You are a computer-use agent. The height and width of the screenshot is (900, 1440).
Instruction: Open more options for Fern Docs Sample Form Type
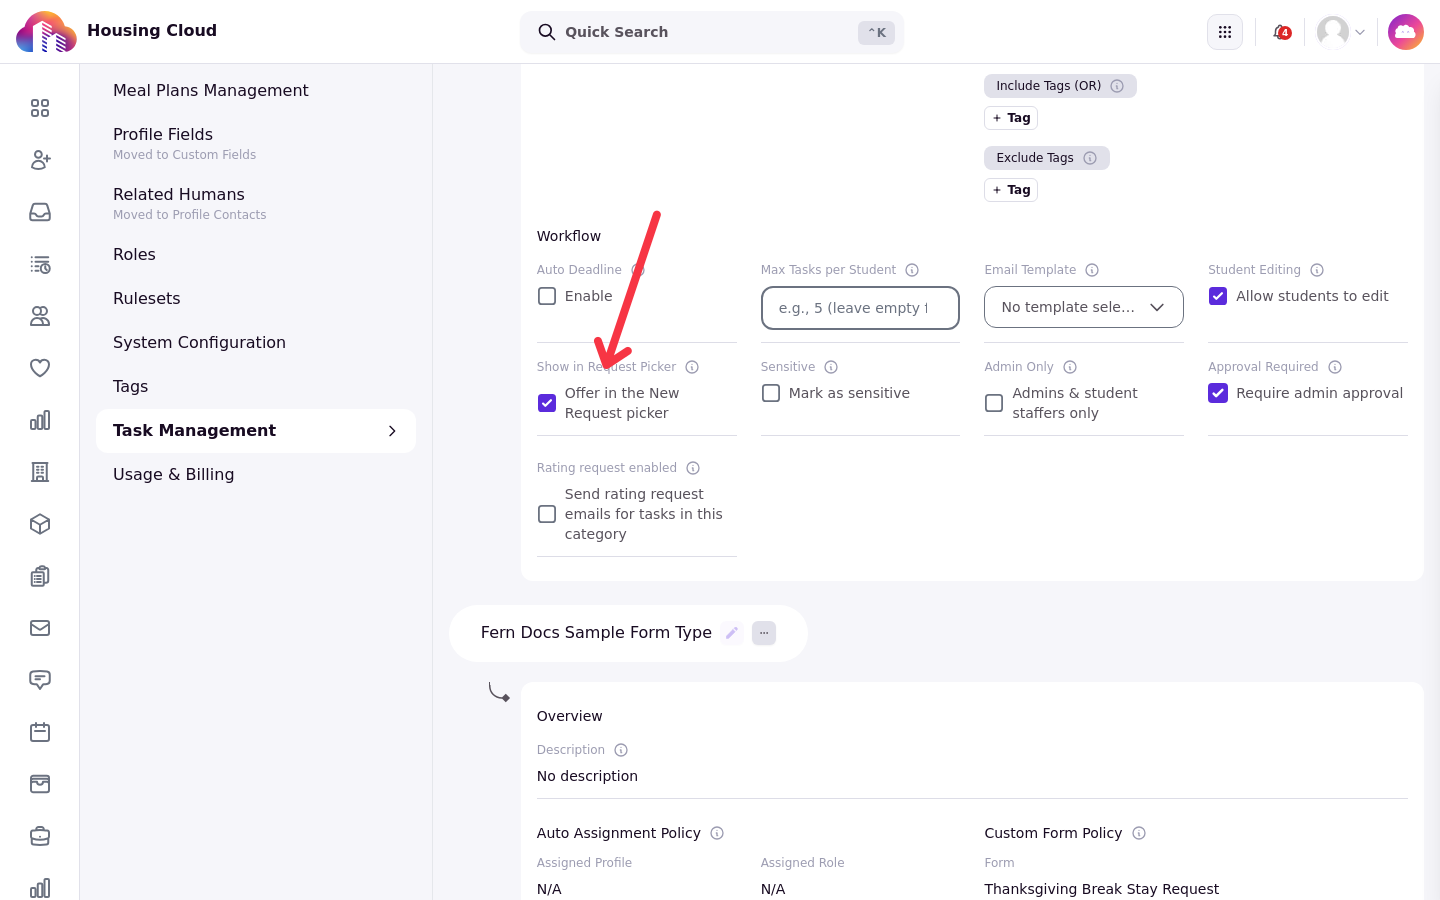coord(764,633)
